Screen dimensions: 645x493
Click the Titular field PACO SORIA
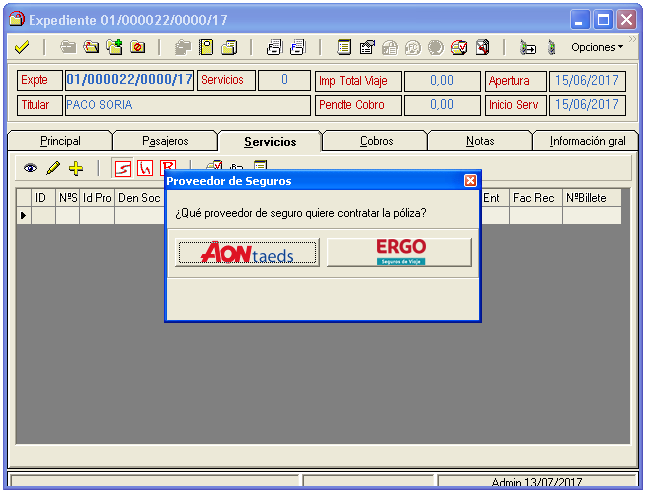[x=188, y=105]
